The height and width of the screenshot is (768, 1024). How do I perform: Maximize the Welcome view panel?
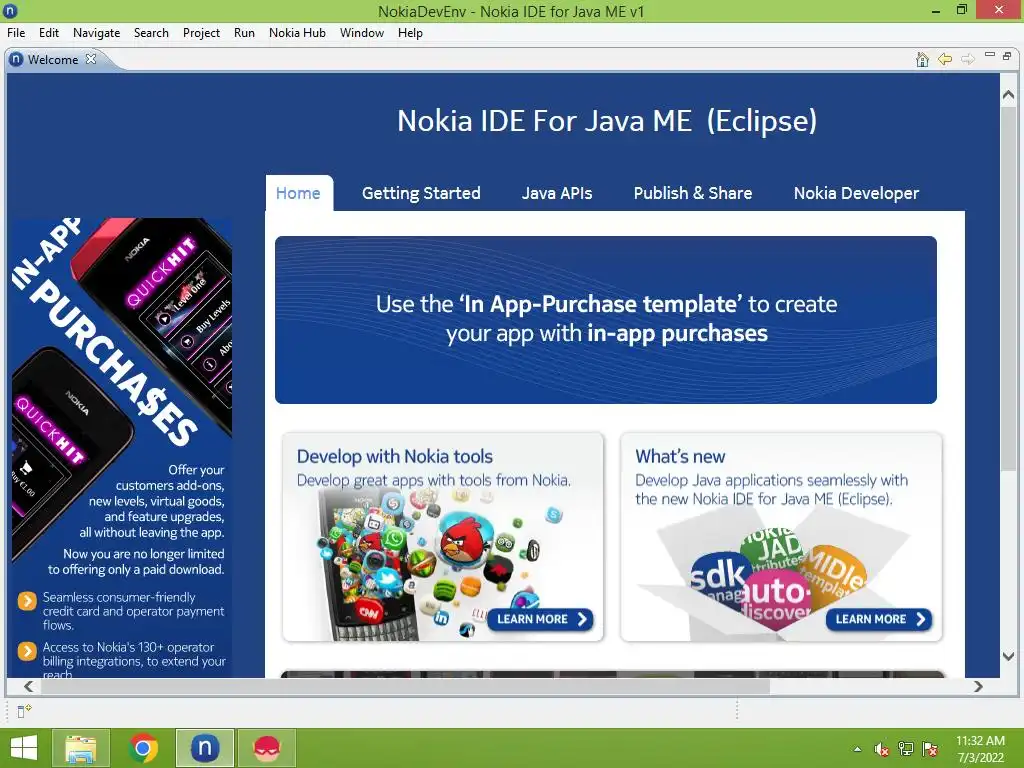[x=1007, y=56]
